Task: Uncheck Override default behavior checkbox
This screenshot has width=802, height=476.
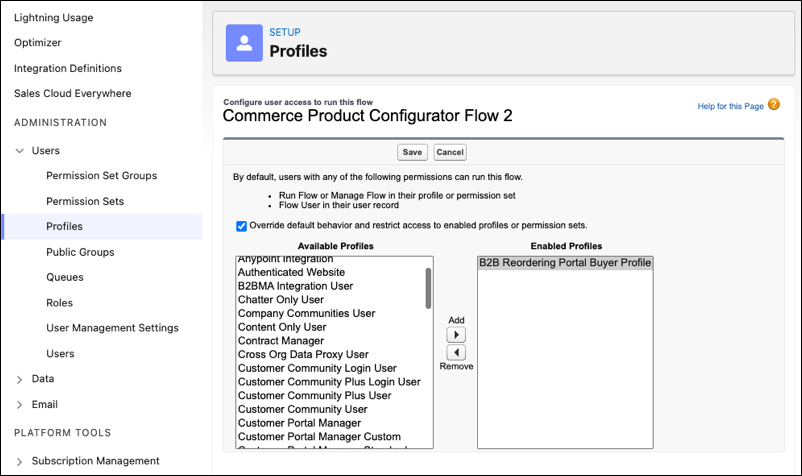Action: (x=241, y=226)
